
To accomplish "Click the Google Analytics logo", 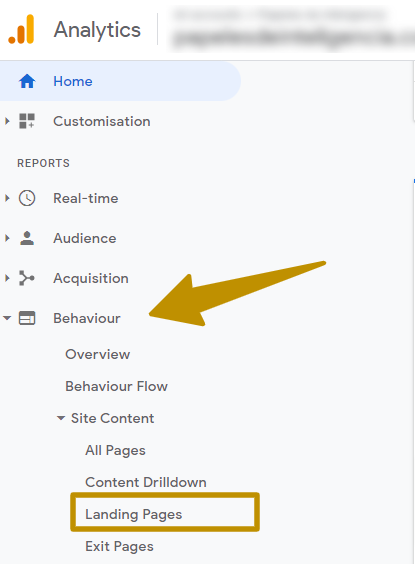I will click(x=21, y=29).
